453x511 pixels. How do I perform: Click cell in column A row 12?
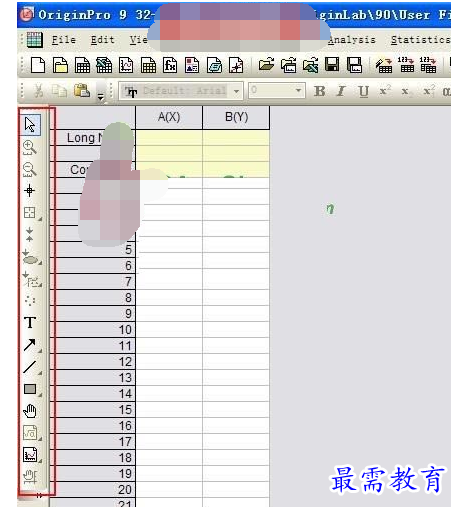tap(169, 362)
